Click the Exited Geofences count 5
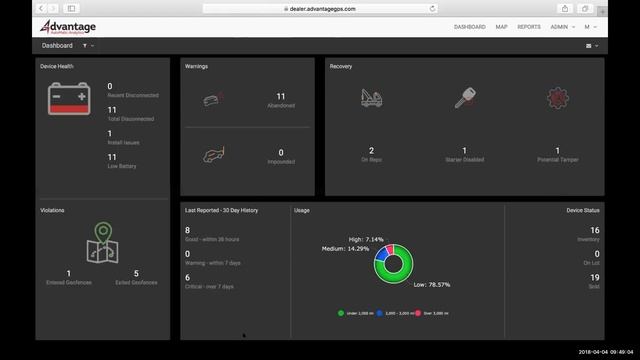The image size is (640, 360). (136, 273)
